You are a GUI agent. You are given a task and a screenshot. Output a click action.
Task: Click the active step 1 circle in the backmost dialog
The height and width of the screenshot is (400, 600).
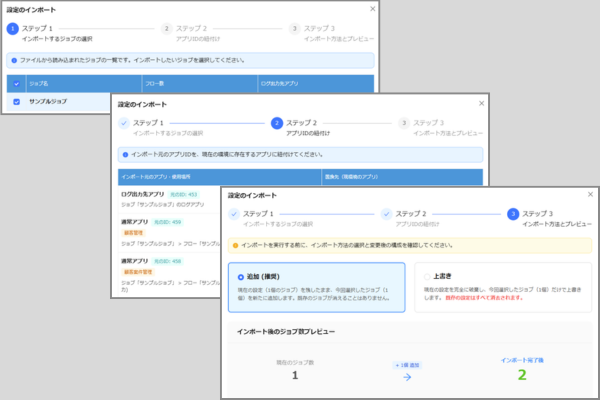13,29
